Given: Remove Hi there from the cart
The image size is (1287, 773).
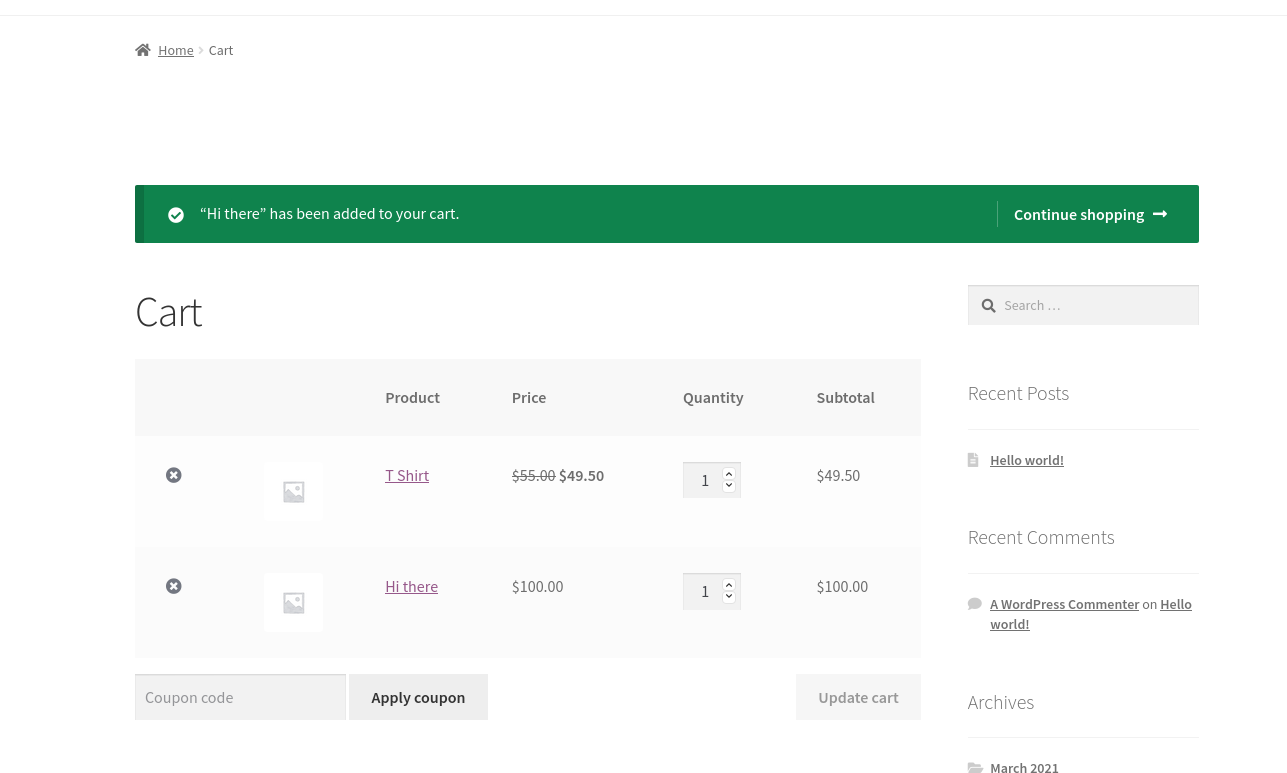Looking at the screenshot, I should tap(174, 586).
